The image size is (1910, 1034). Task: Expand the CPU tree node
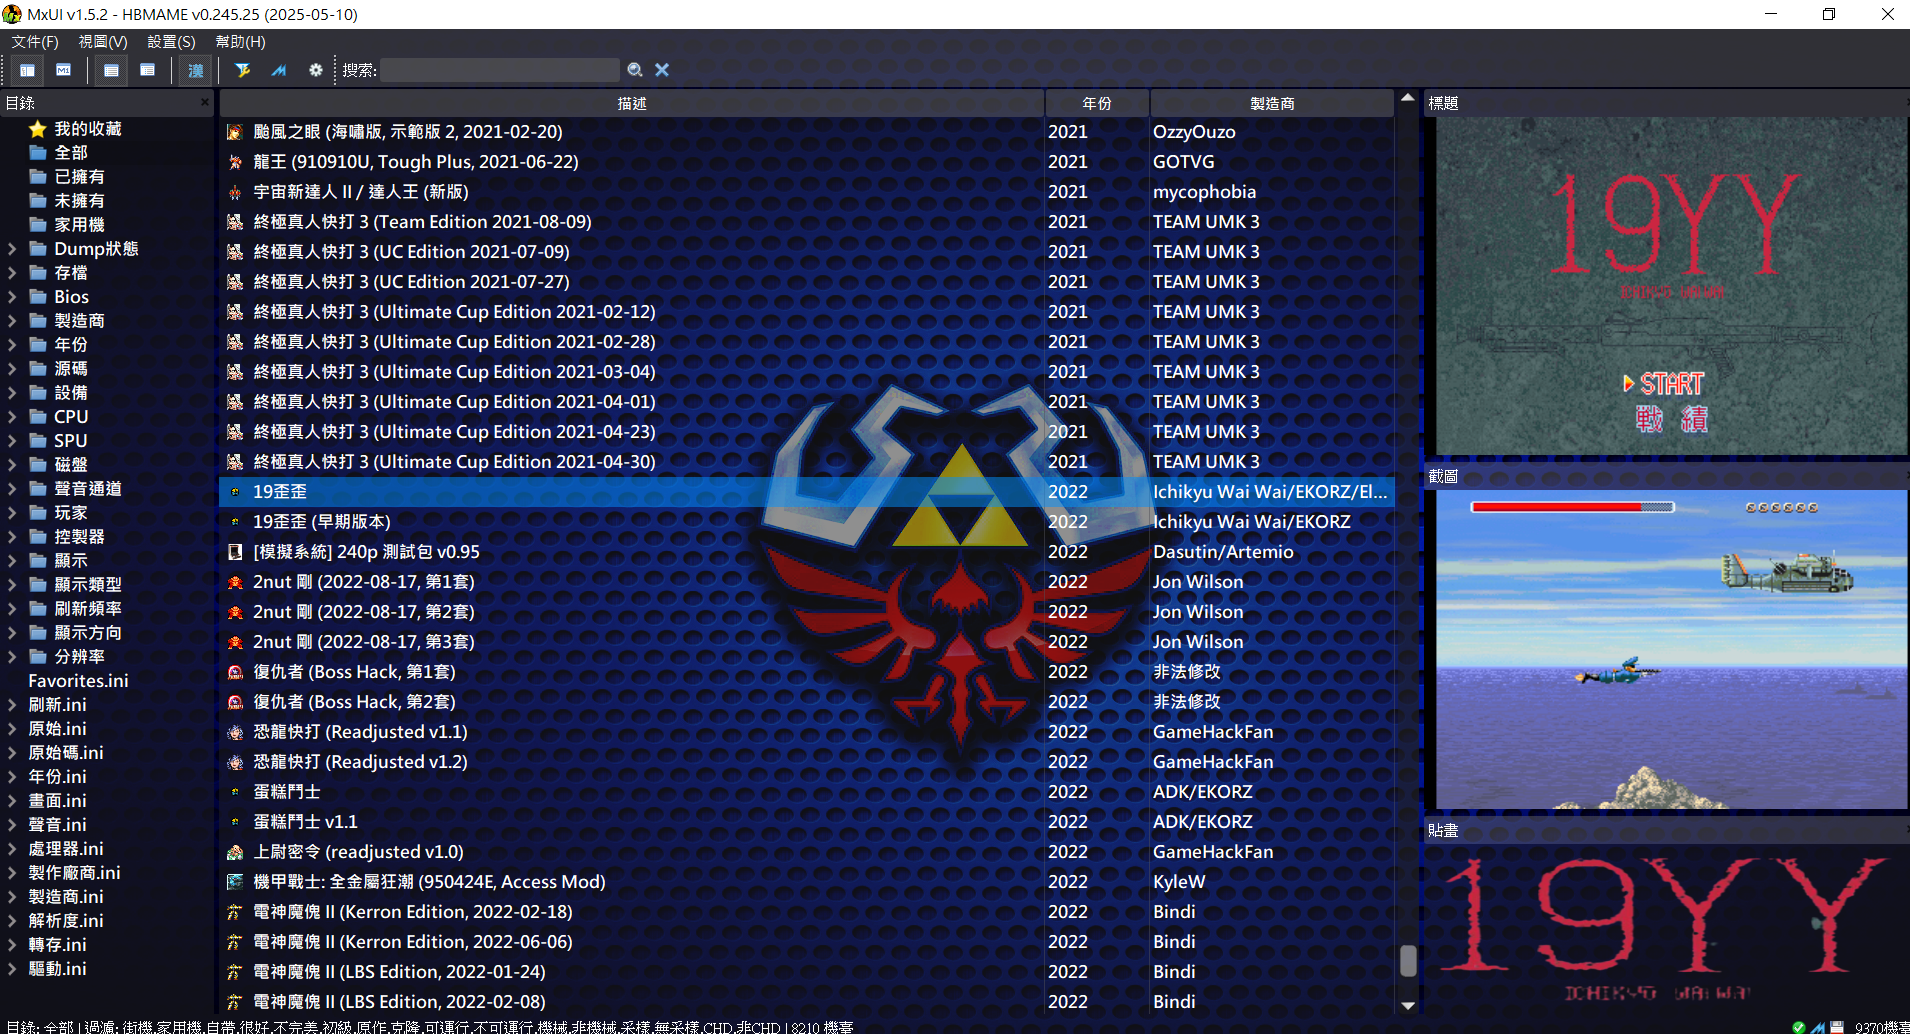click(12, 417)
